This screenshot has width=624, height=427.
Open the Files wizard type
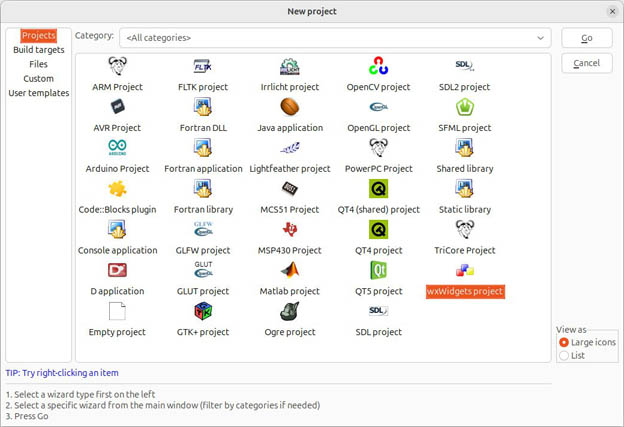pos(39,64)
